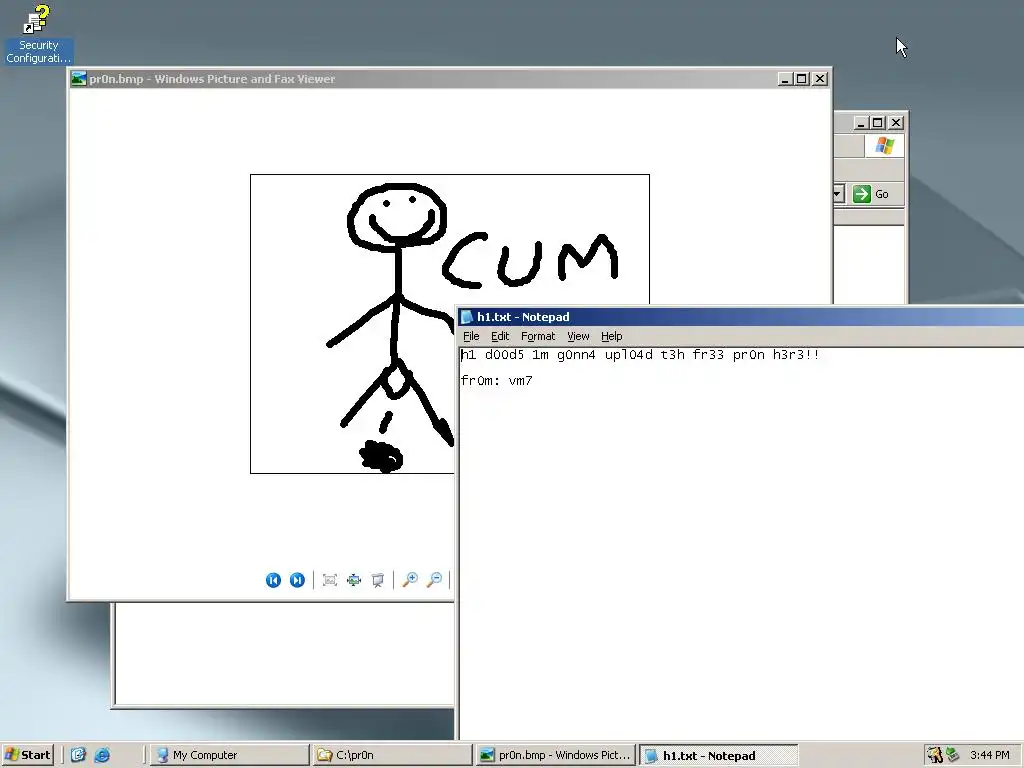Close the Picture and Fax Viewer window
This screenshot has height=768, width=1024.
coord(820,79)
